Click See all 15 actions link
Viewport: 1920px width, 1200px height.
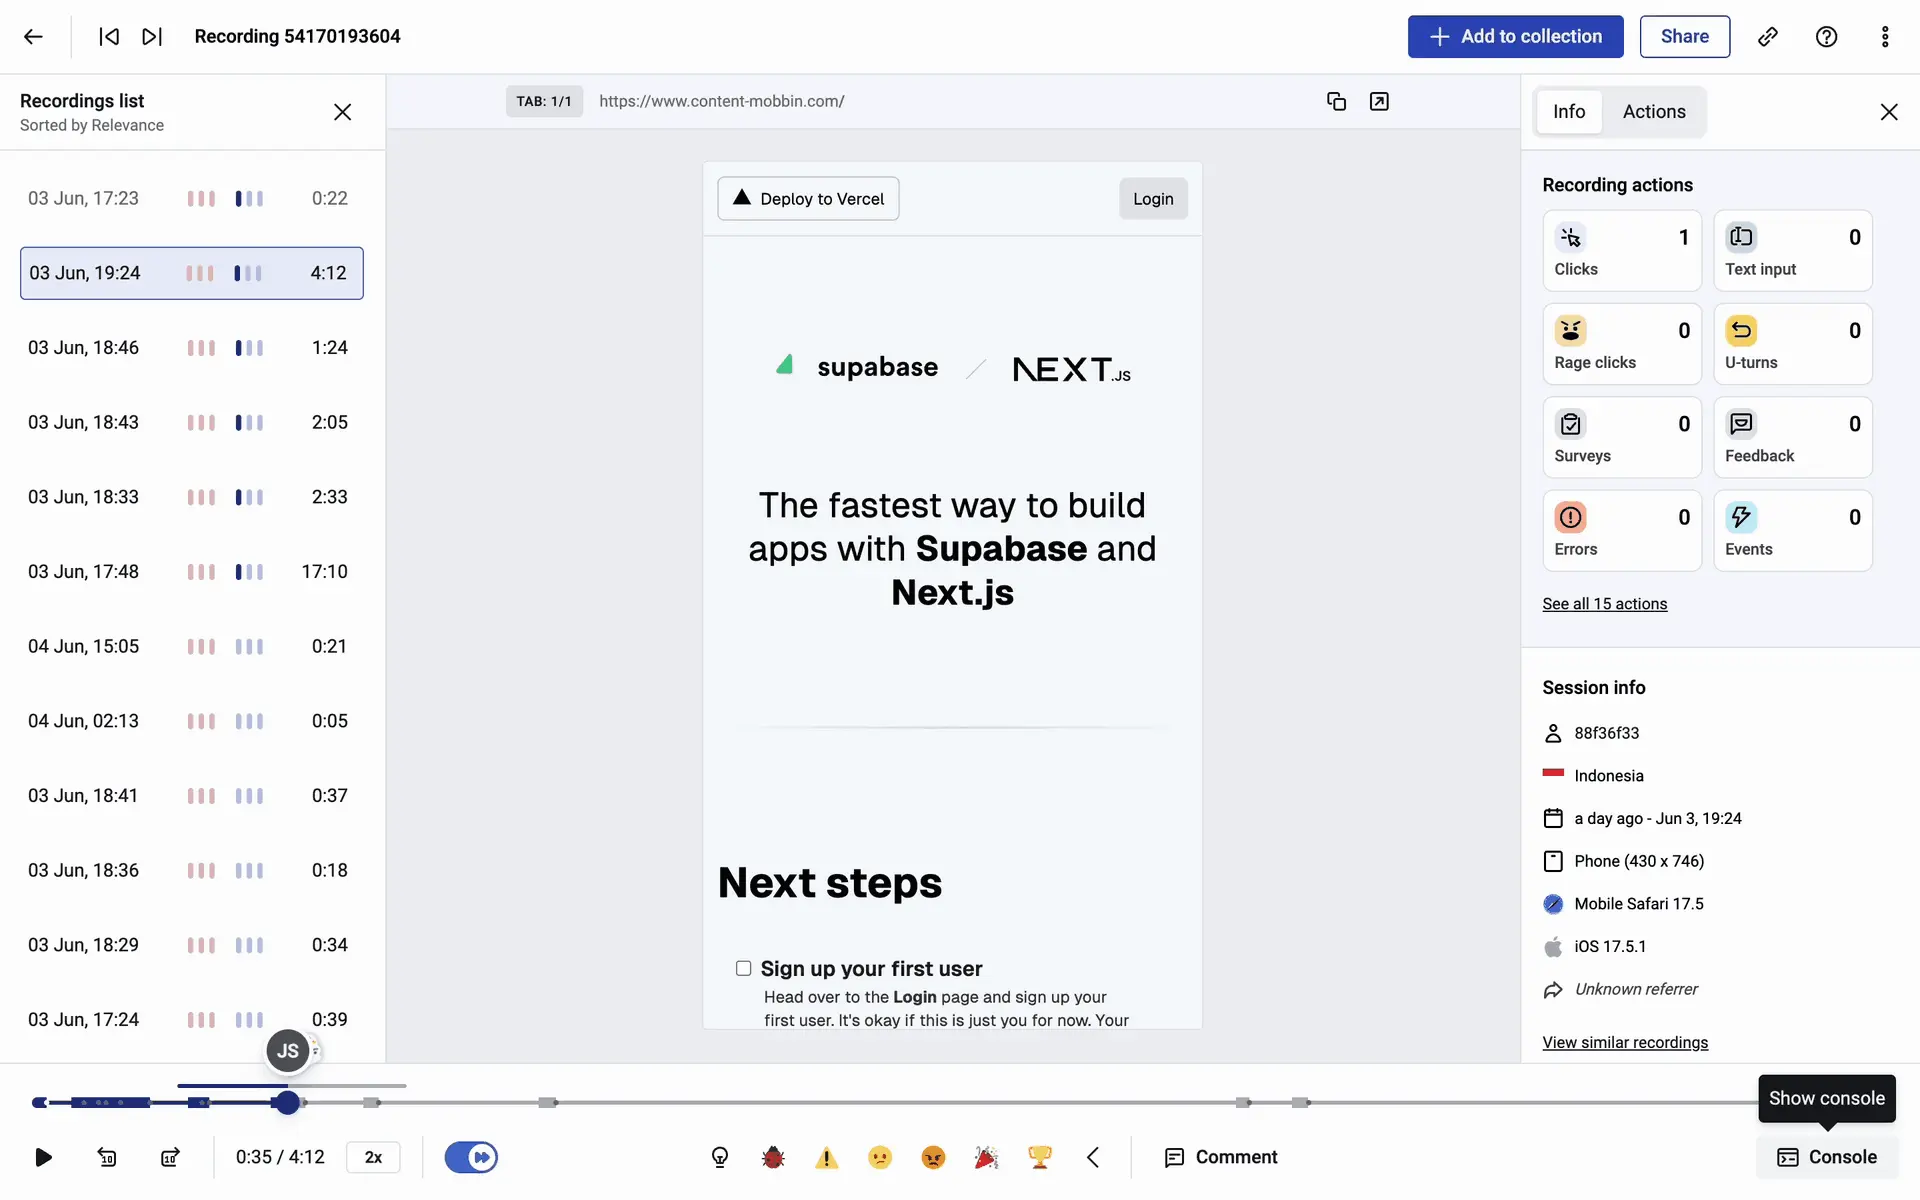[x=1604, y=604]
